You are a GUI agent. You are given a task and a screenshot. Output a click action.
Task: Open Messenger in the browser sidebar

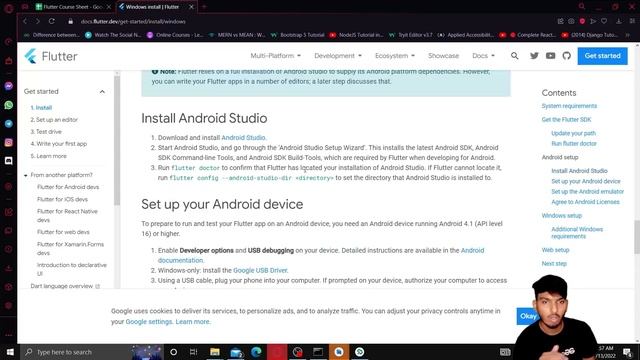pyautogui.click(x=9, y=86)
